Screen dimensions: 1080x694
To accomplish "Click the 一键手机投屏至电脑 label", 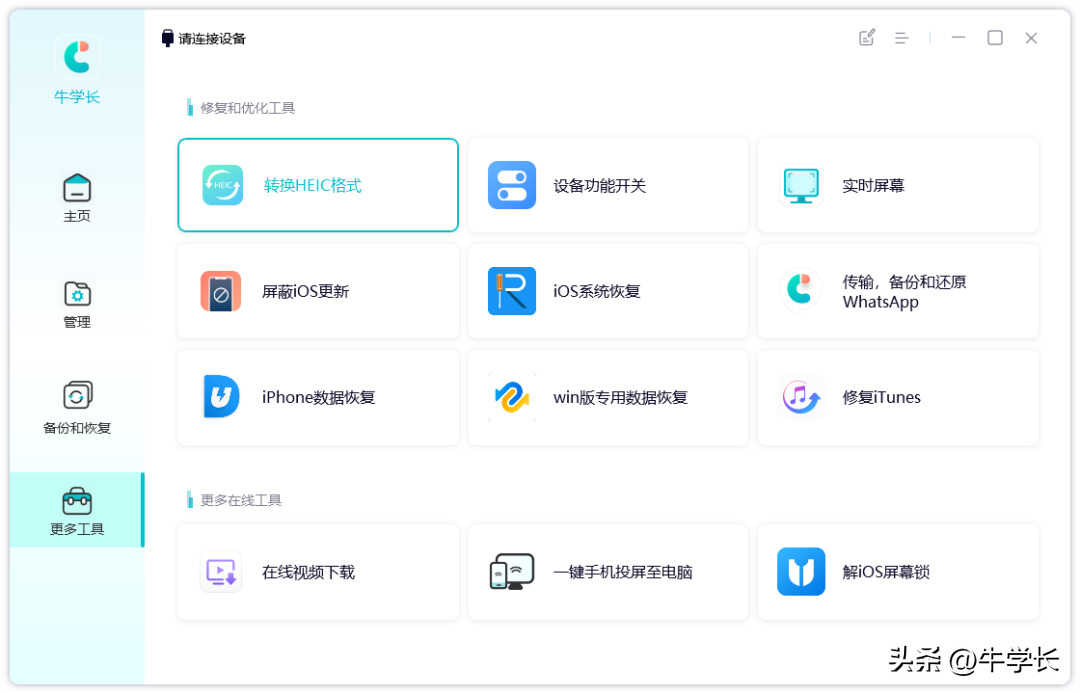I will coord(623,572).
